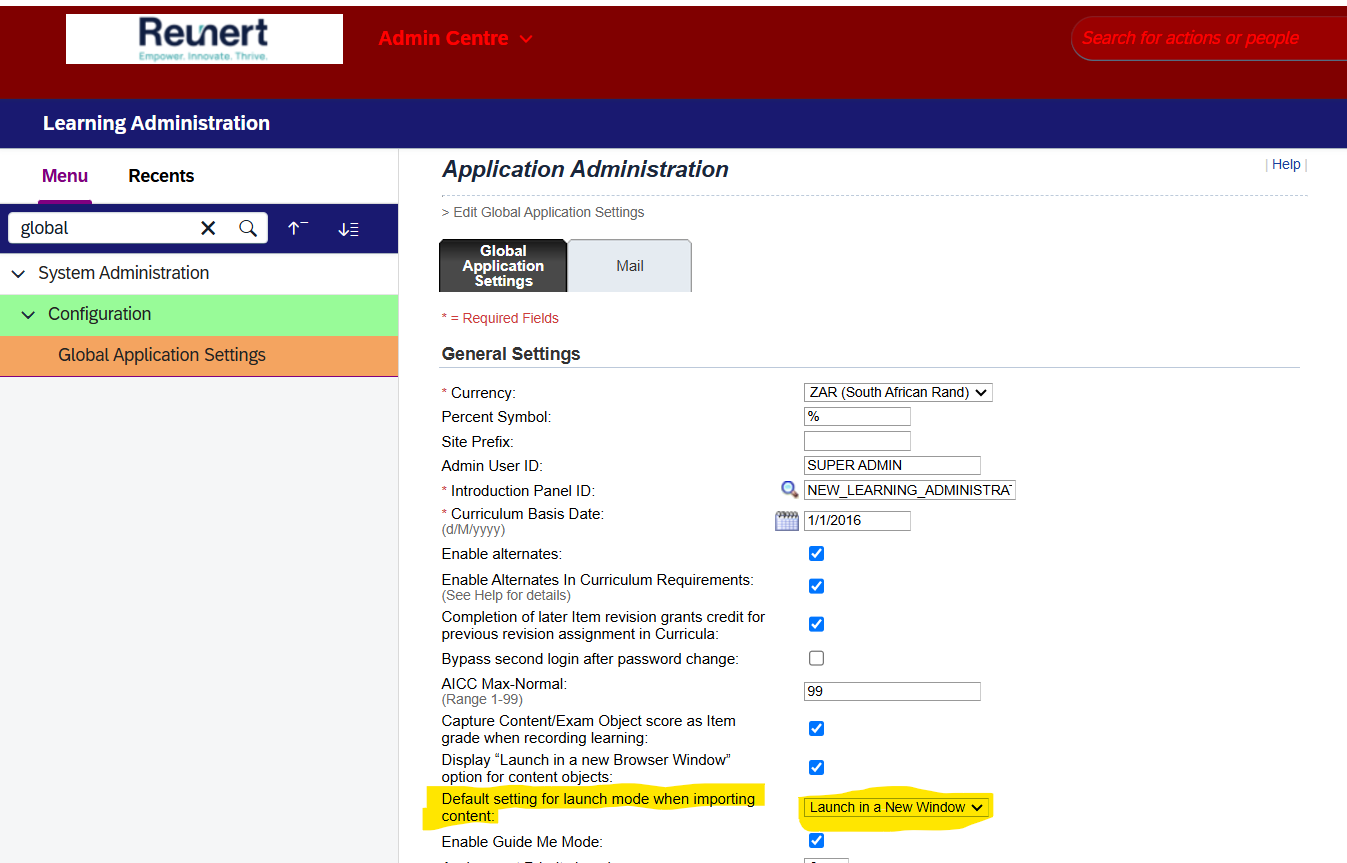Click the magnifier icon in menu search
Screen dimensions: 1347x863
(248, 228)
